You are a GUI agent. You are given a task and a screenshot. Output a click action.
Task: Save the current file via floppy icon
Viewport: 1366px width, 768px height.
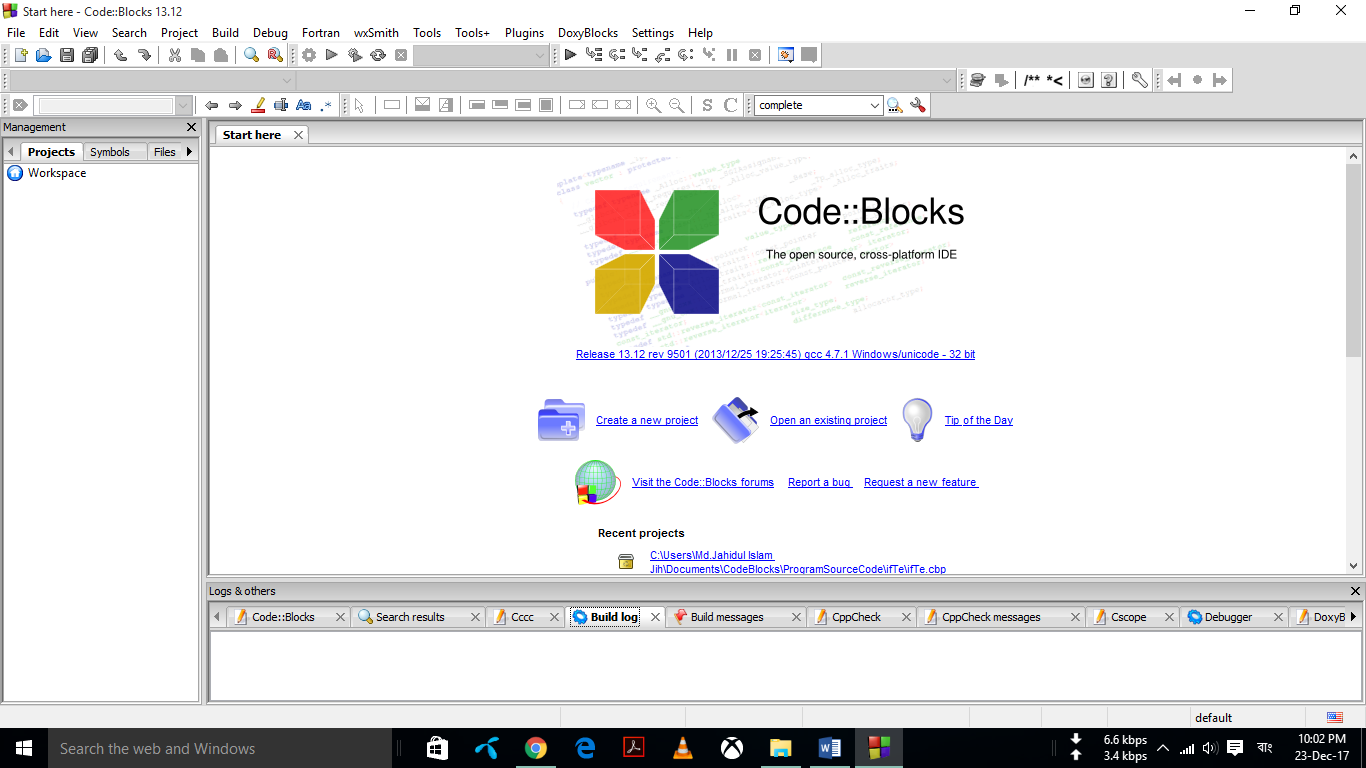(x=67, y=55)
